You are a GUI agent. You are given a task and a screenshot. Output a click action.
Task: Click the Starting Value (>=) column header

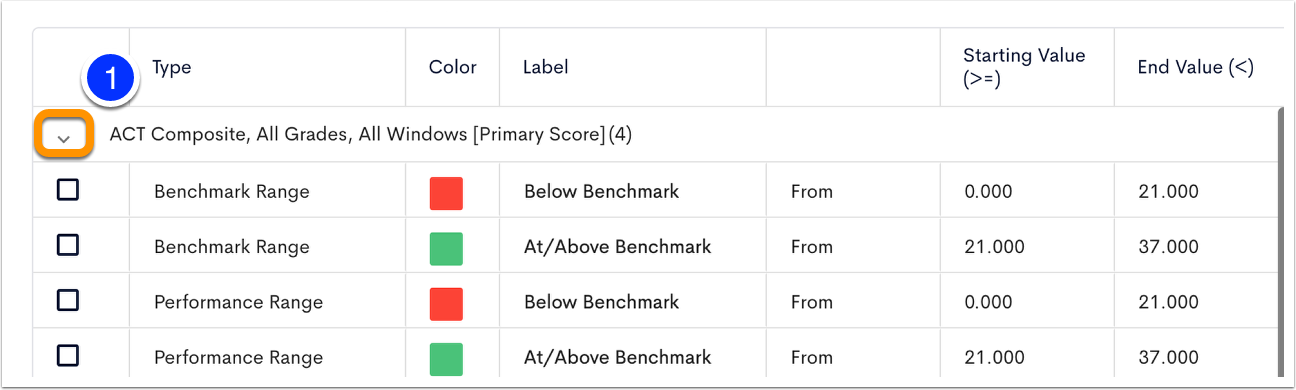[x=1024, y=67]
